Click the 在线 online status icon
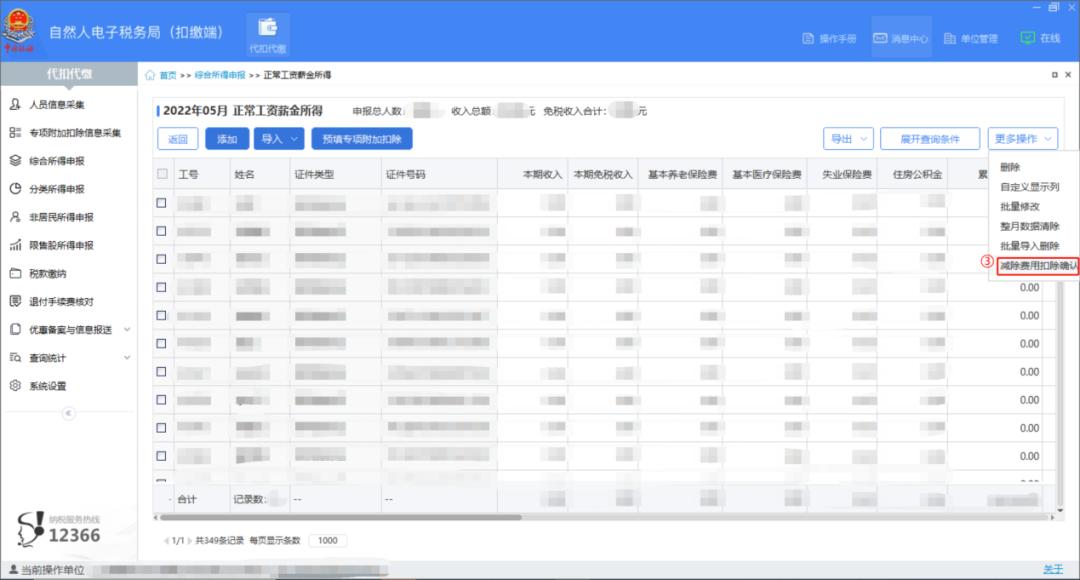This screenshot has width=1080, height=580. pyautogui.click(x=1040, y=39)
